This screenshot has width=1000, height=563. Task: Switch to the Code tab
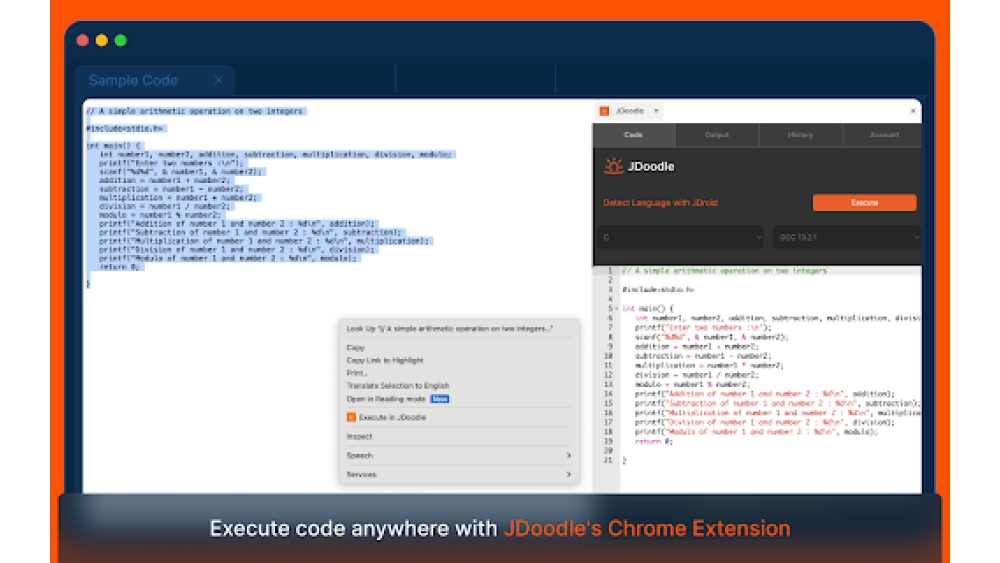pos(633,135)
